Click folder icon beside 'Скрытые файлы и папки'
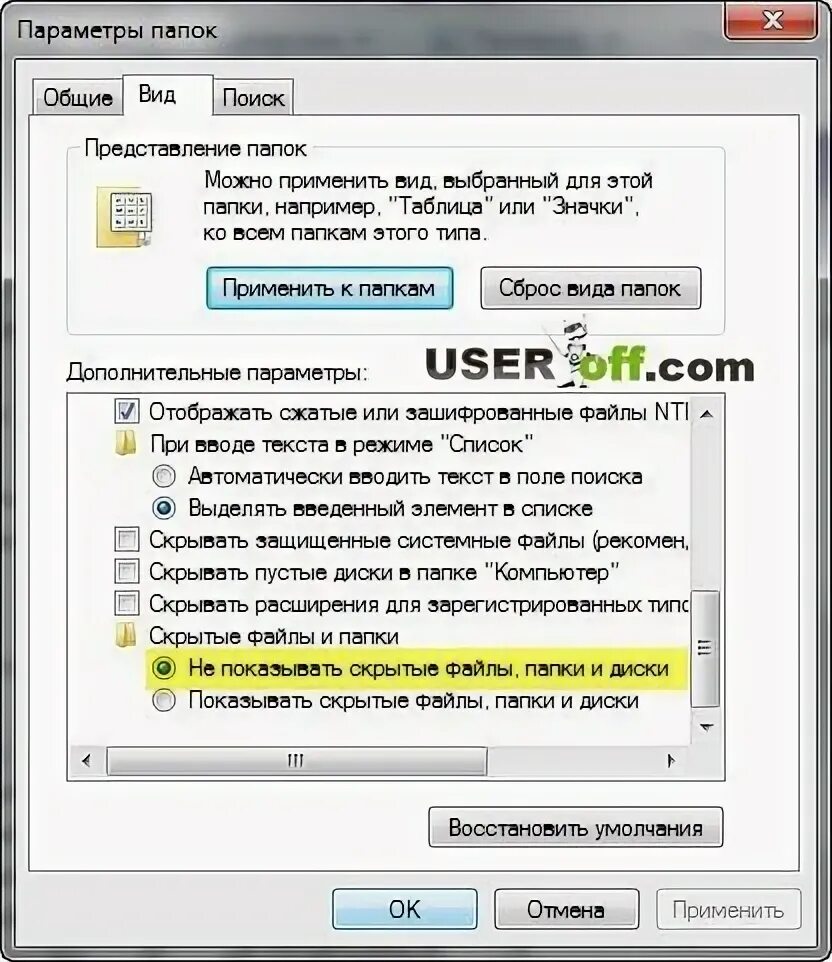 pos(126,636)
